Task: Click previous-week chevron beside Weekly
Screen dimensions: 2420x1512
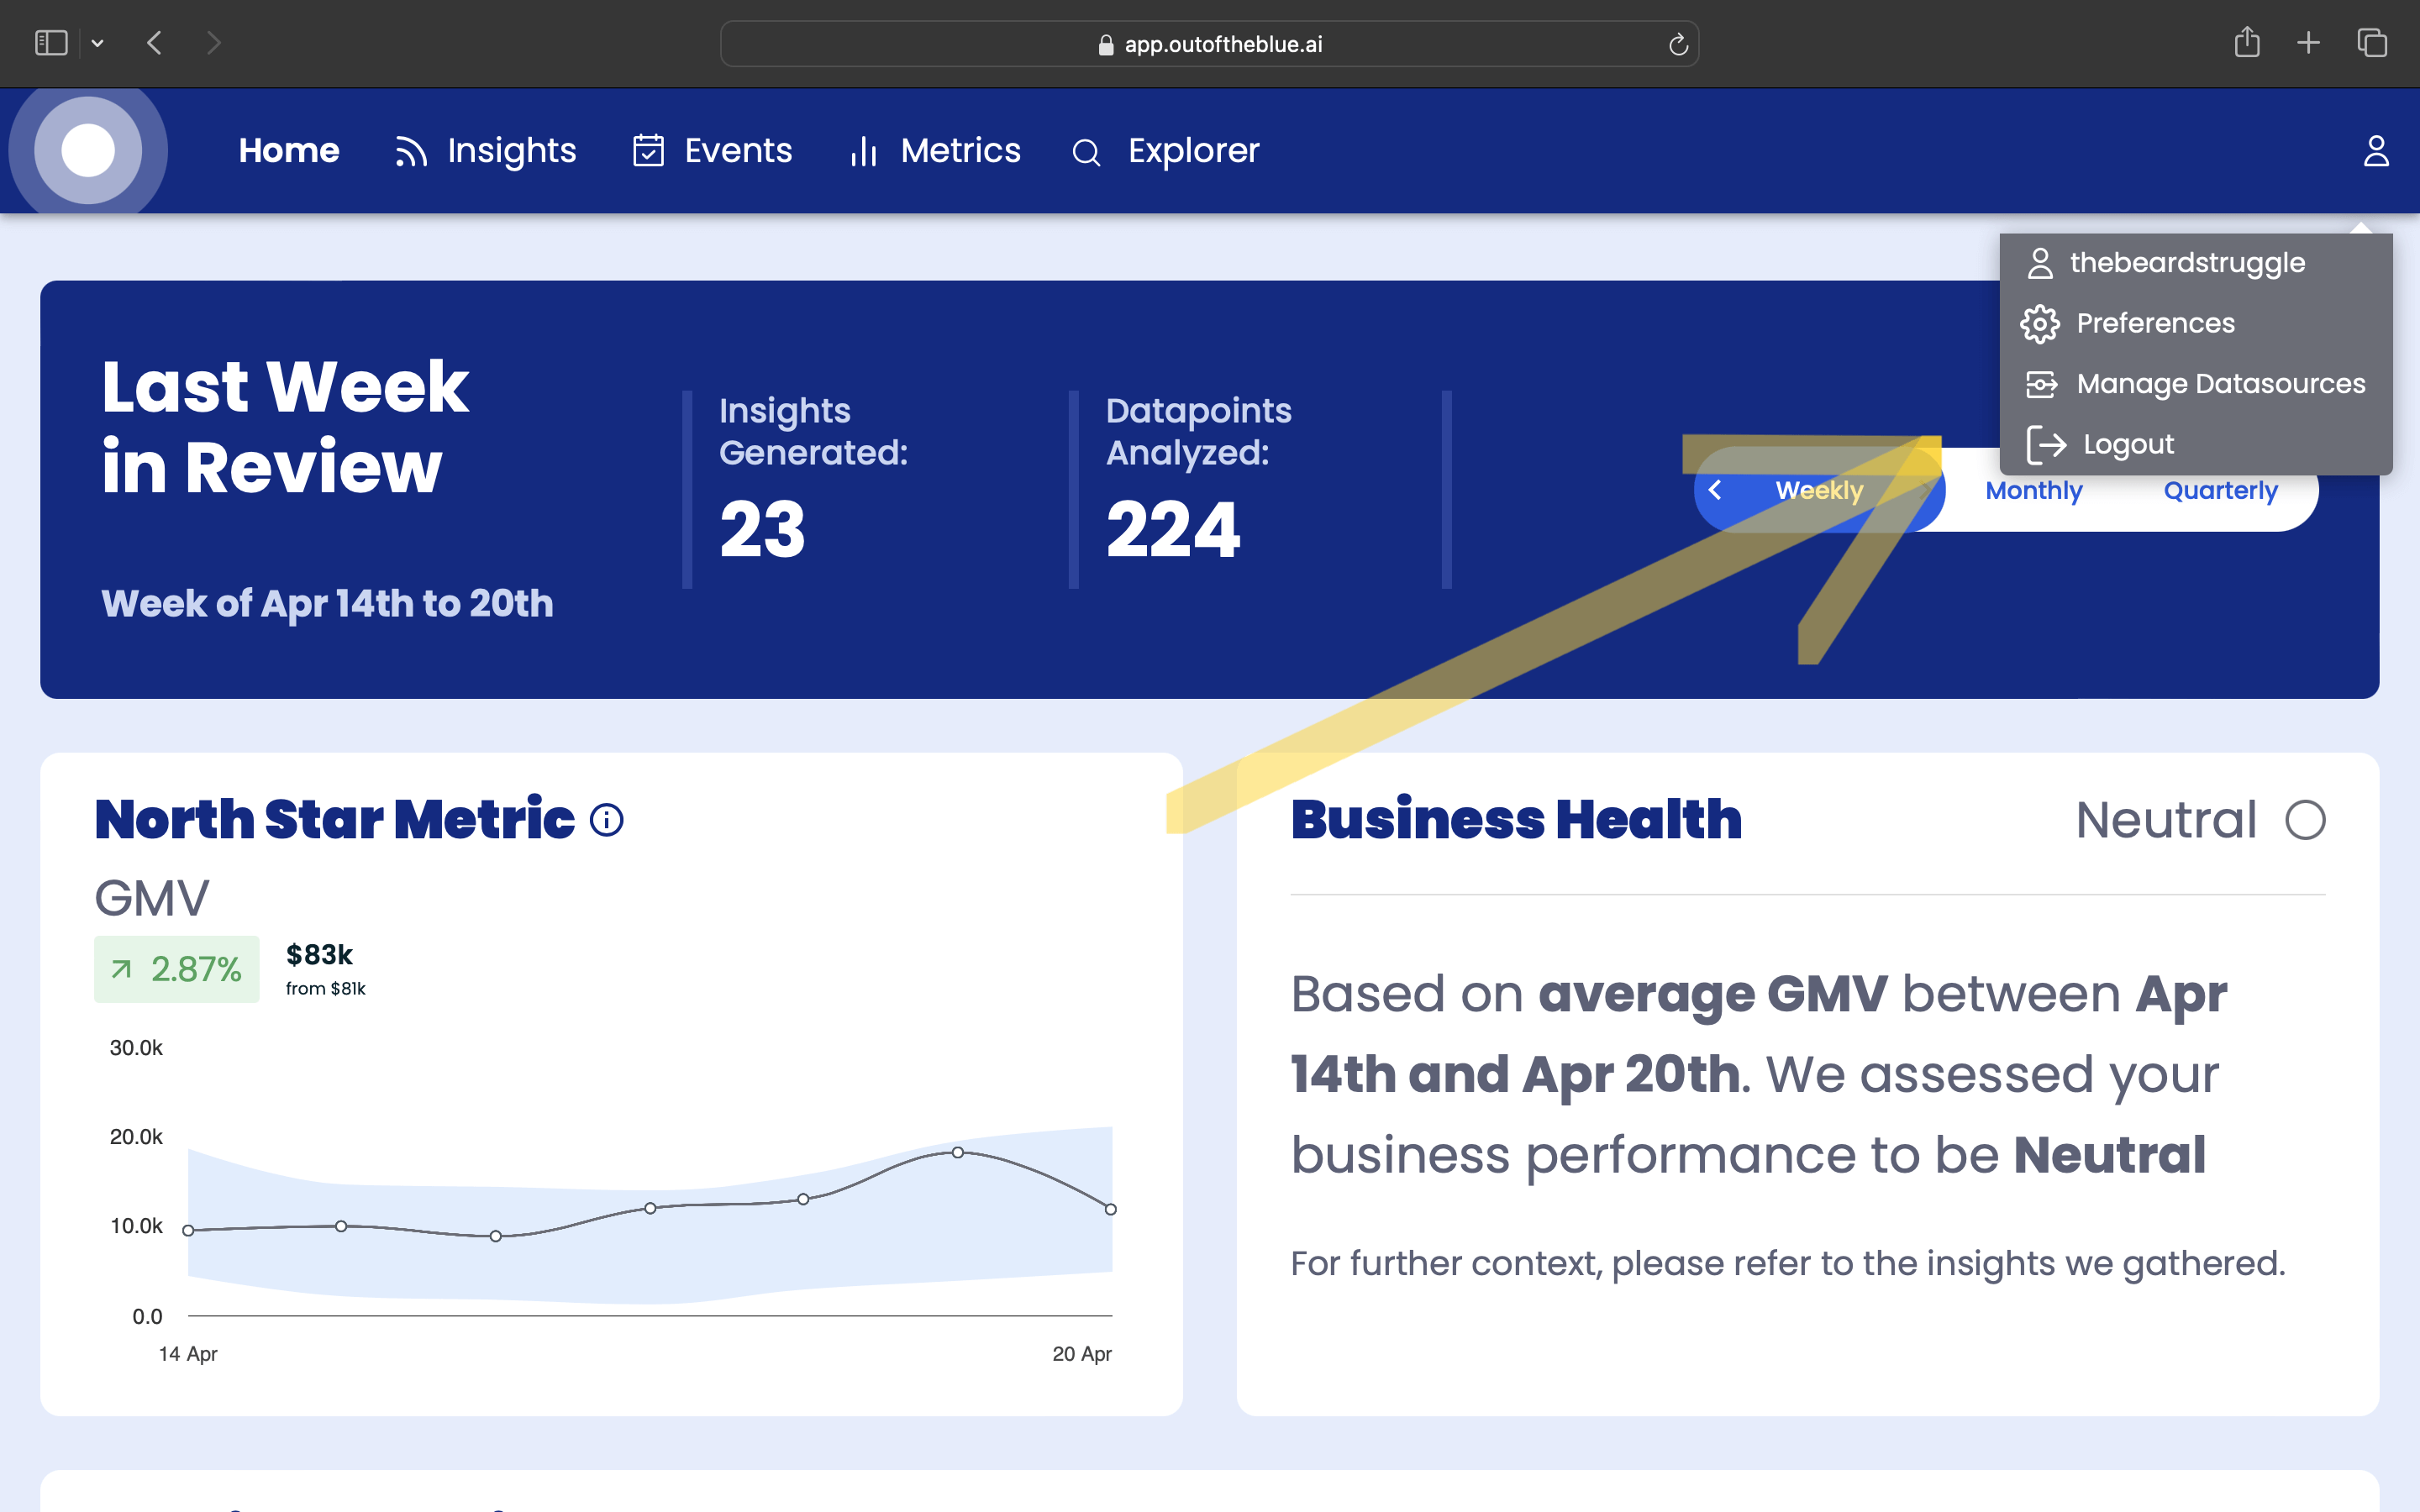Action: [1715, 490]
